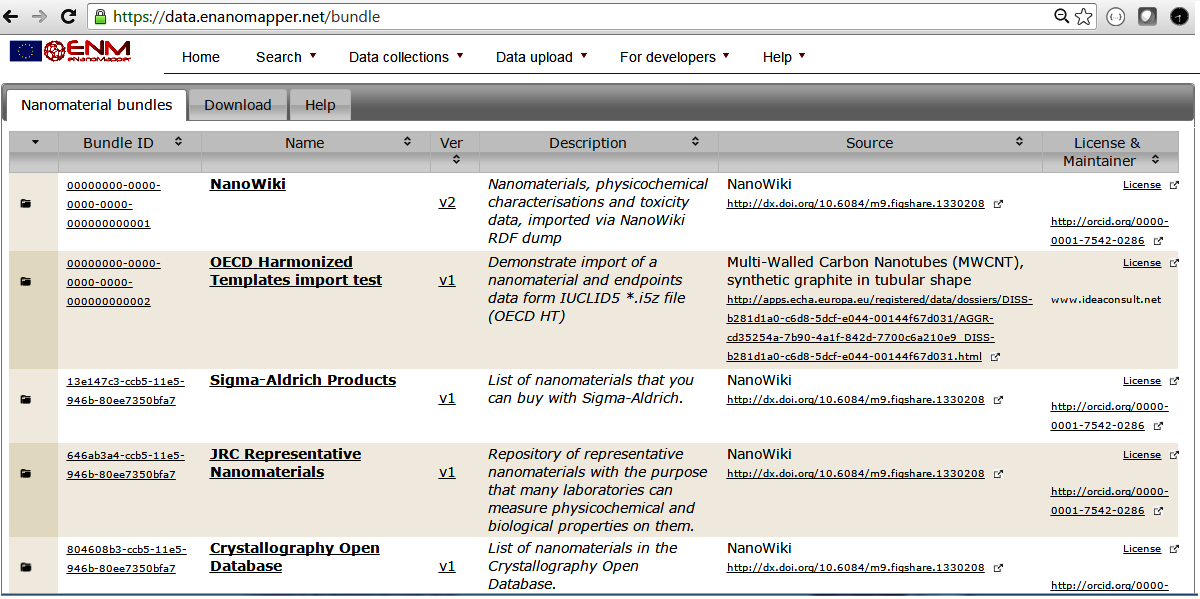
Task: Expand the For developers menu
Action: point(675,57)
